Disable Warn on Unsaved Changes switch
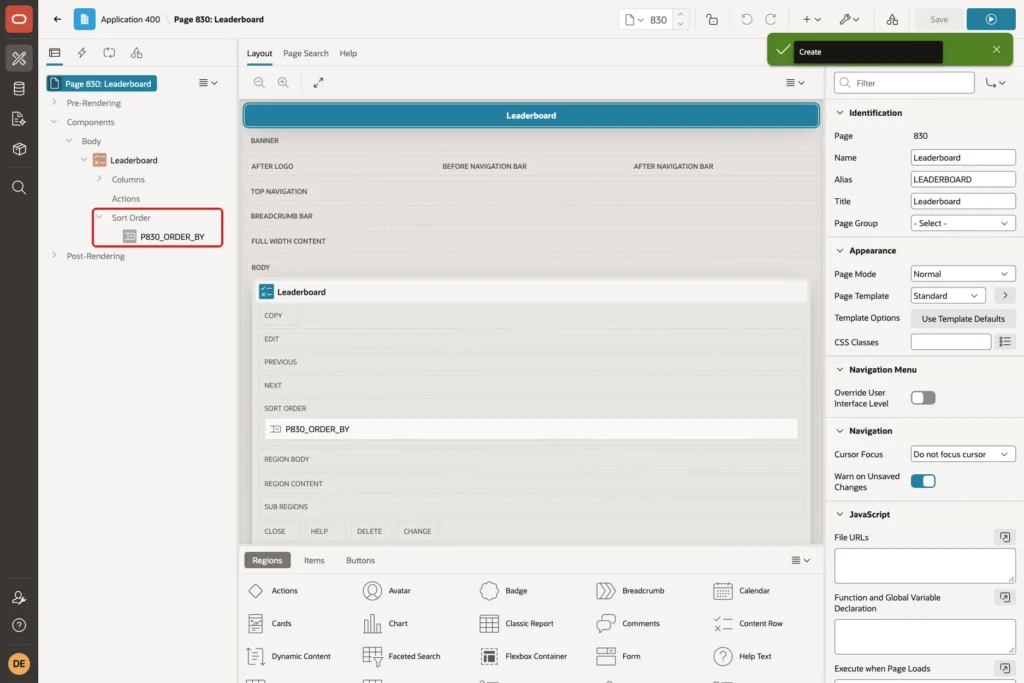 click(x=923, y=481)
